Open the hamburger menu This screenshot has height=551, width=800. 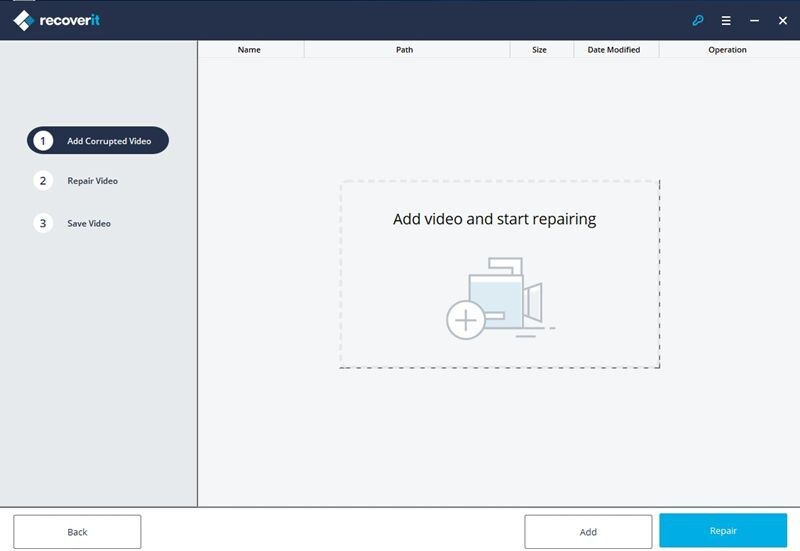(726, 20)
